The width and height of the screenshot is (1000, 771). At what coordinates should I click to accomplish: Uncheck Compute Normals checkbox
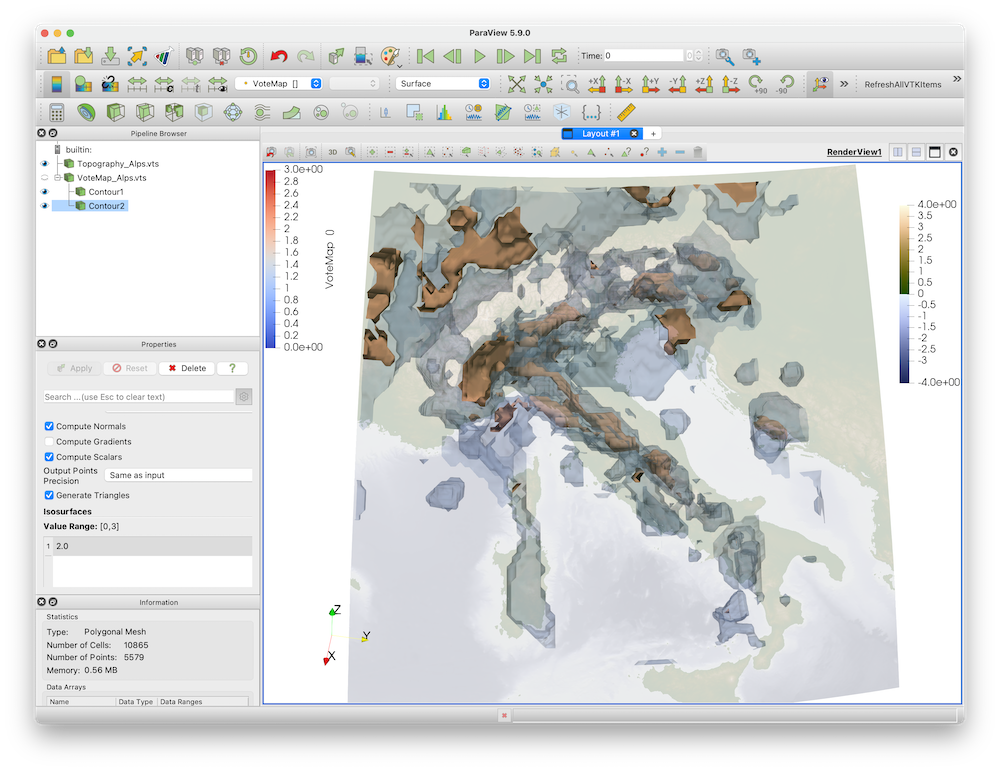tap(49, 427)
